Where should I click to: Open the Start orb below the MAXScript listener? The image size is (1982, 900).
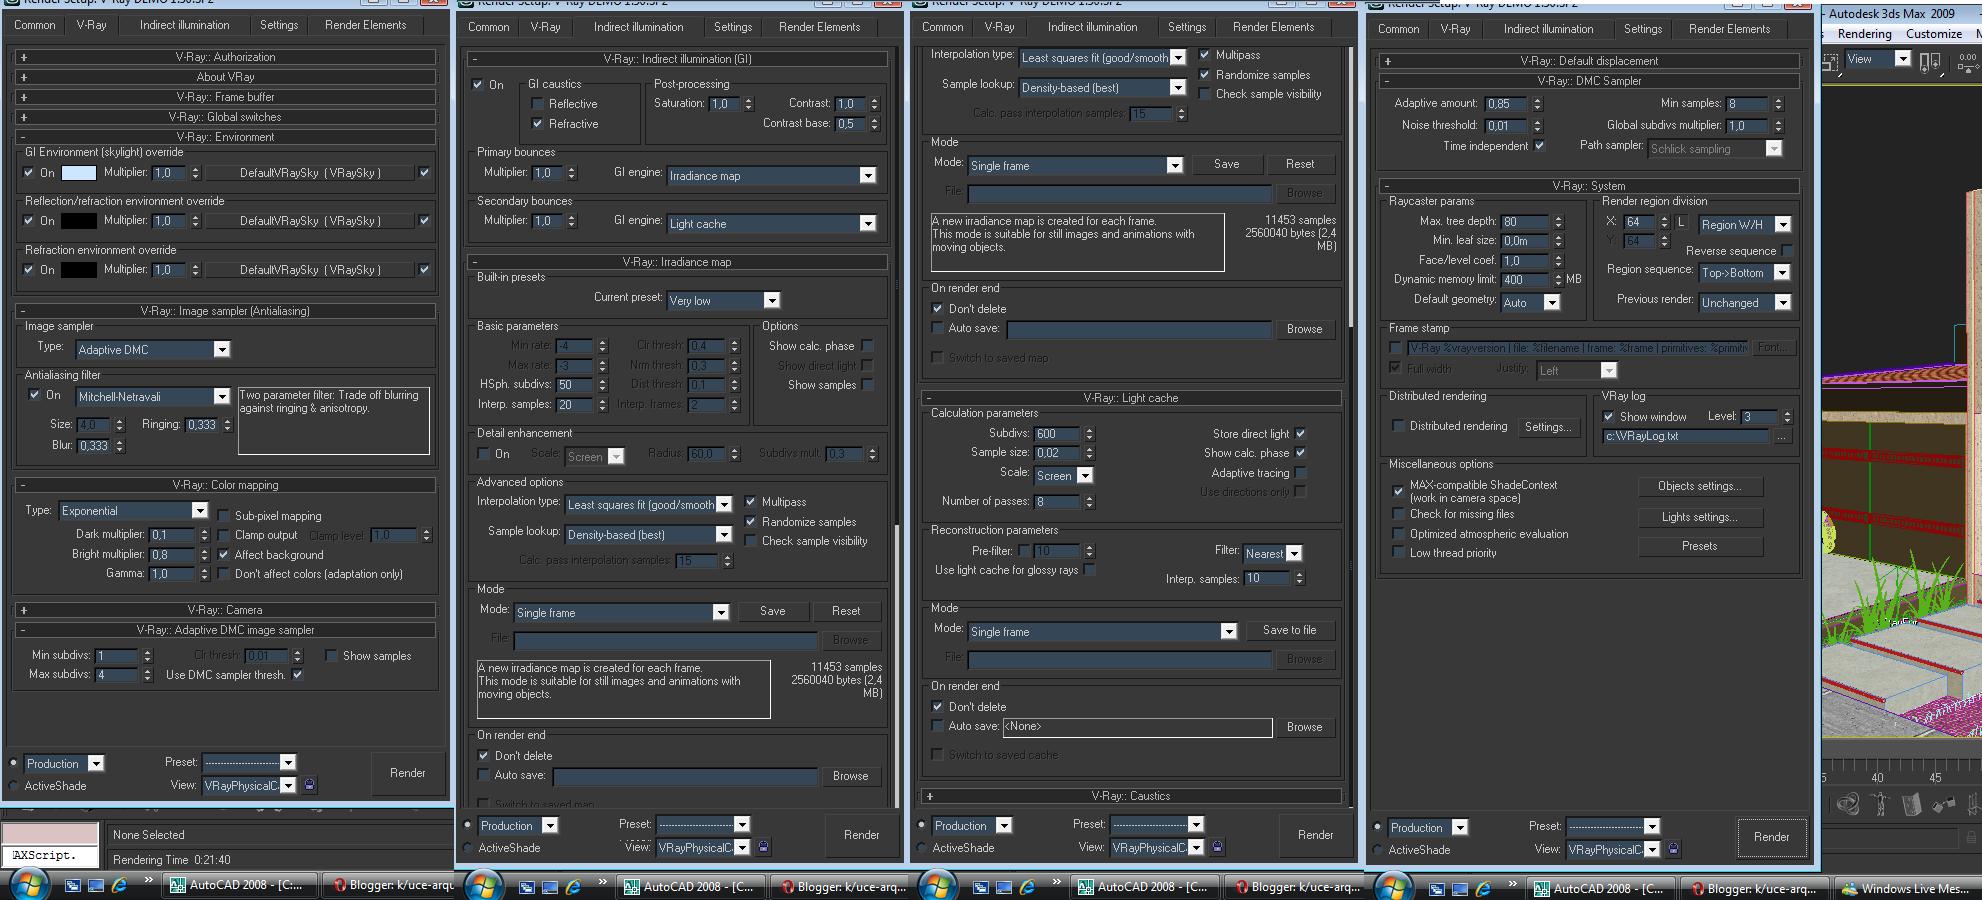[29, 885]
